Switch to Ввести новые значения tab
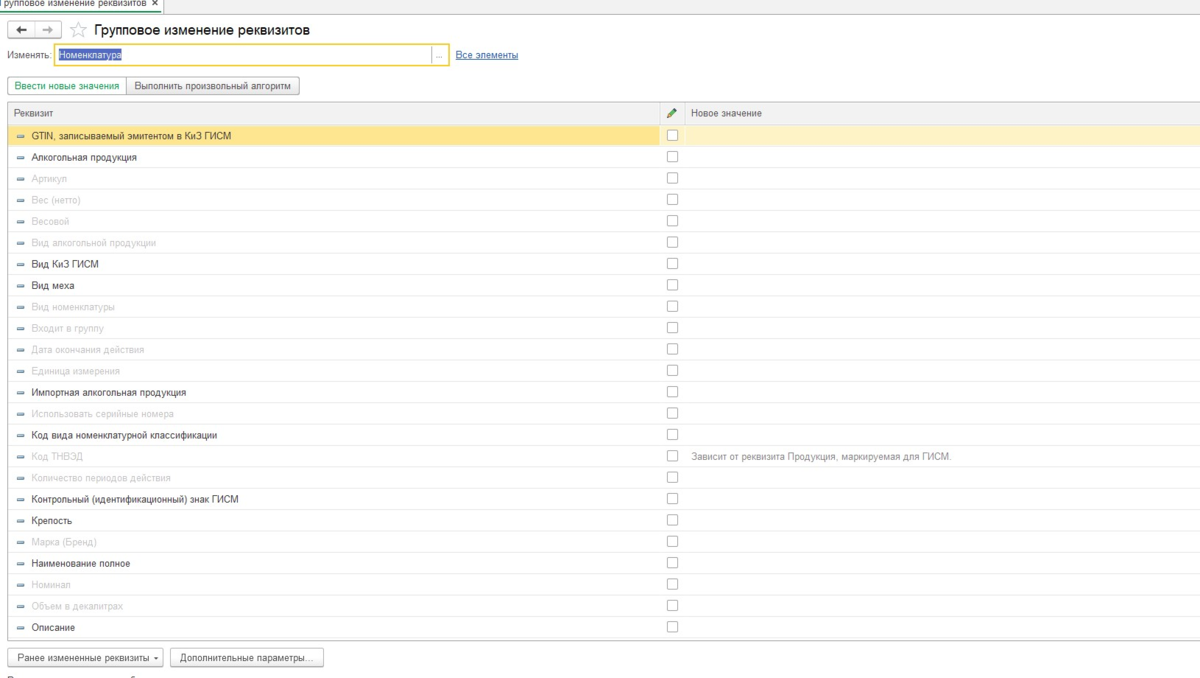Screen dimensions: 1200x678 [66, 86]
